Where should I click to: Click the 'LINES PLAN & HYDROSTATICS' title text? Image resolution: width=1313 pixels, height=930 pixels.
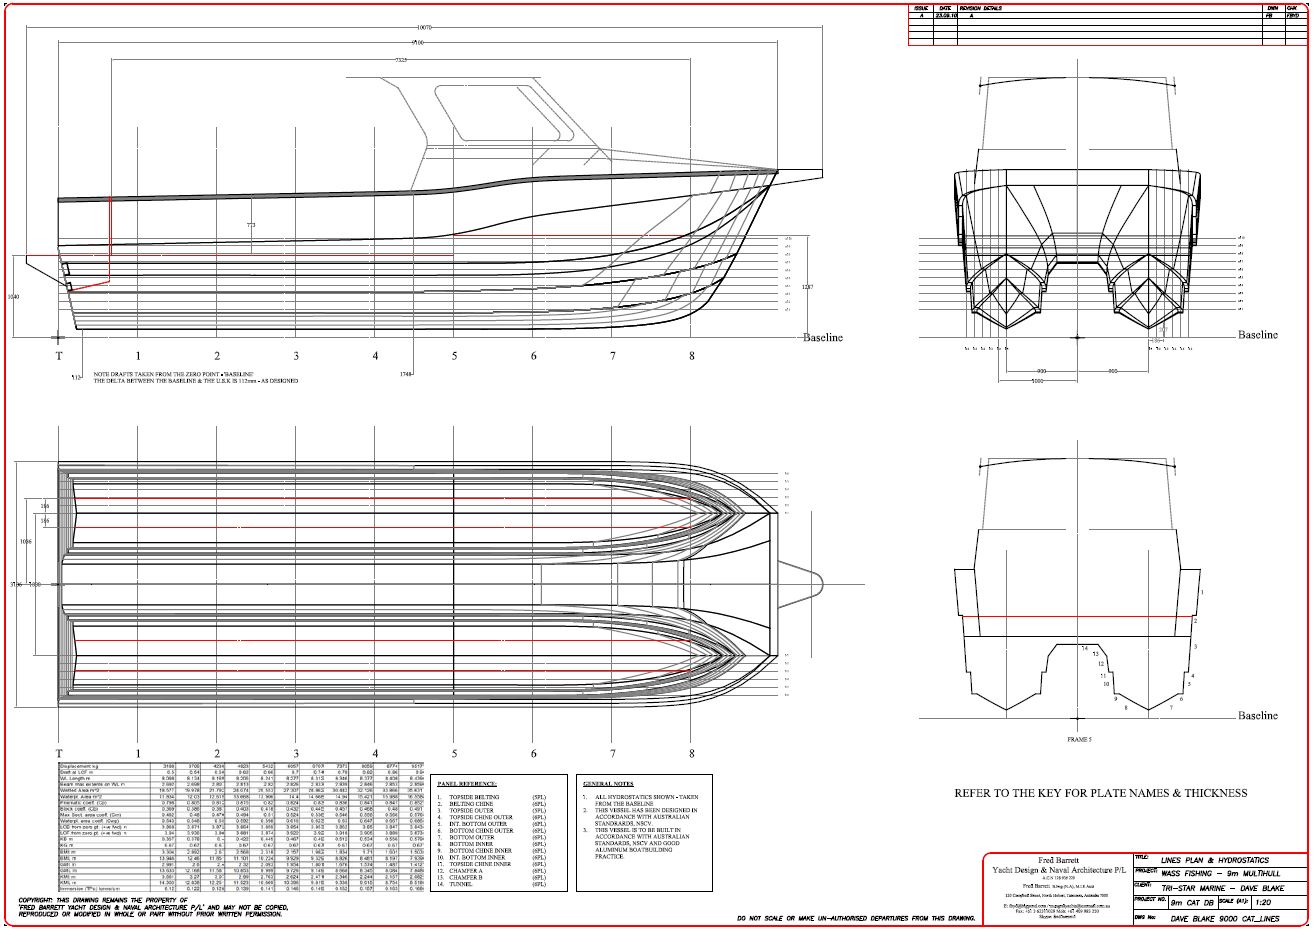tap(1214, 859)
